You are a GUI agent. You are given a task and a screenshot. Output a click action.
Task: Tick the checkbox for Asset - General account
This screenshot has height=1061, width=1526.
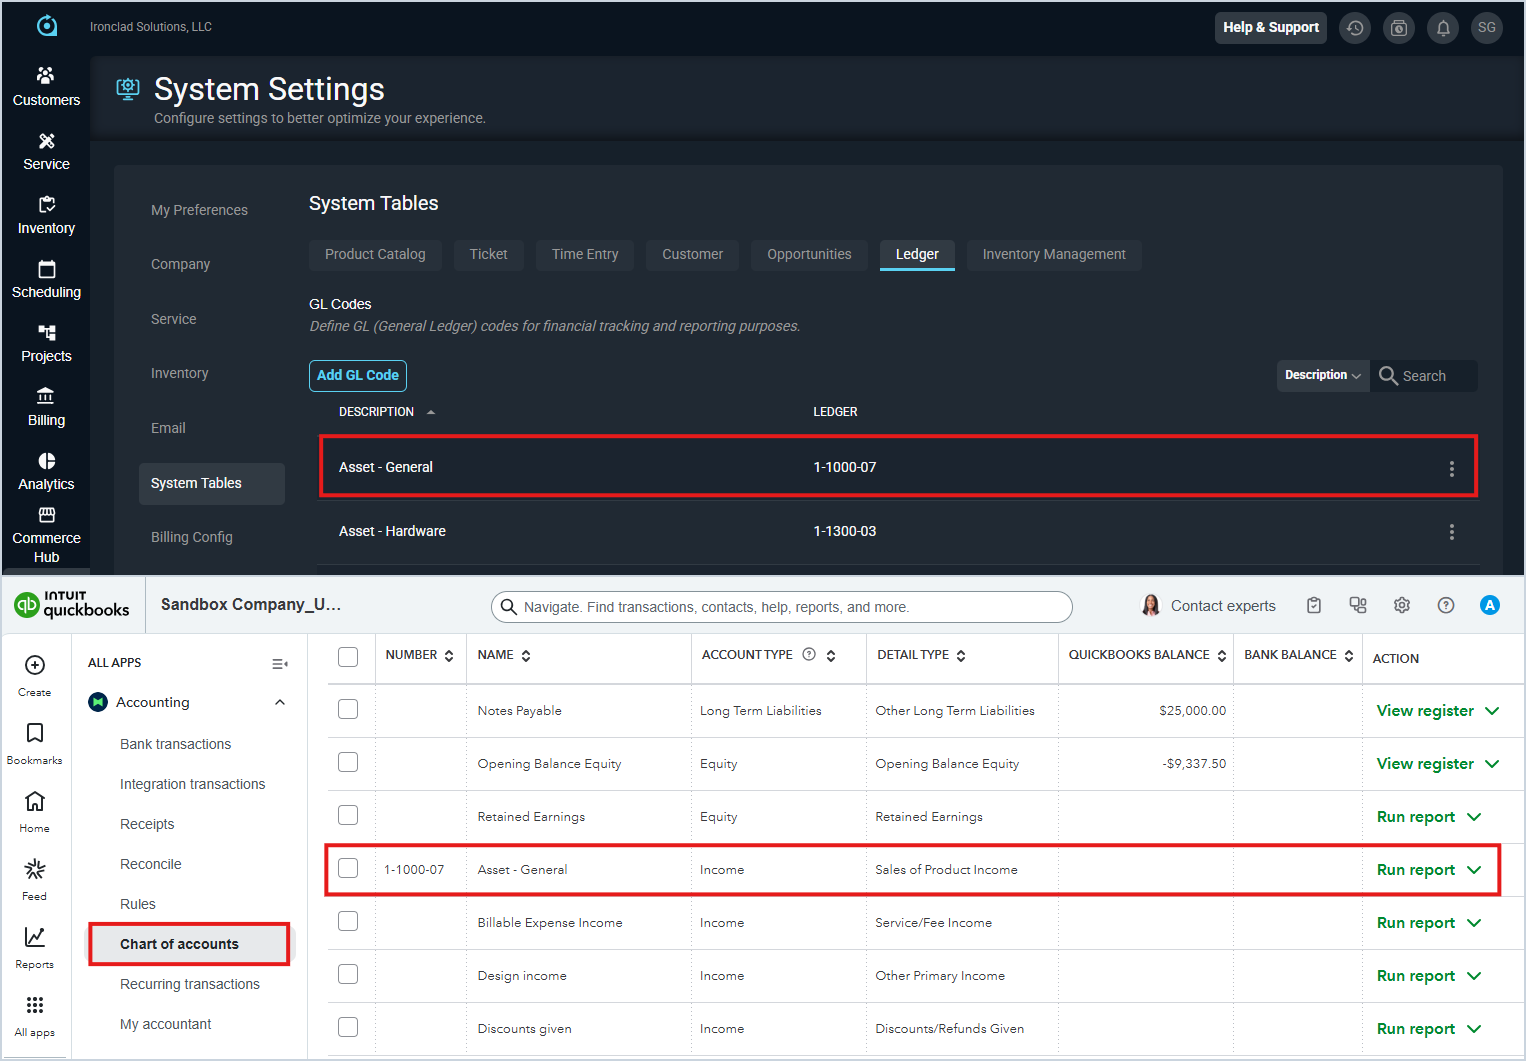348,868
